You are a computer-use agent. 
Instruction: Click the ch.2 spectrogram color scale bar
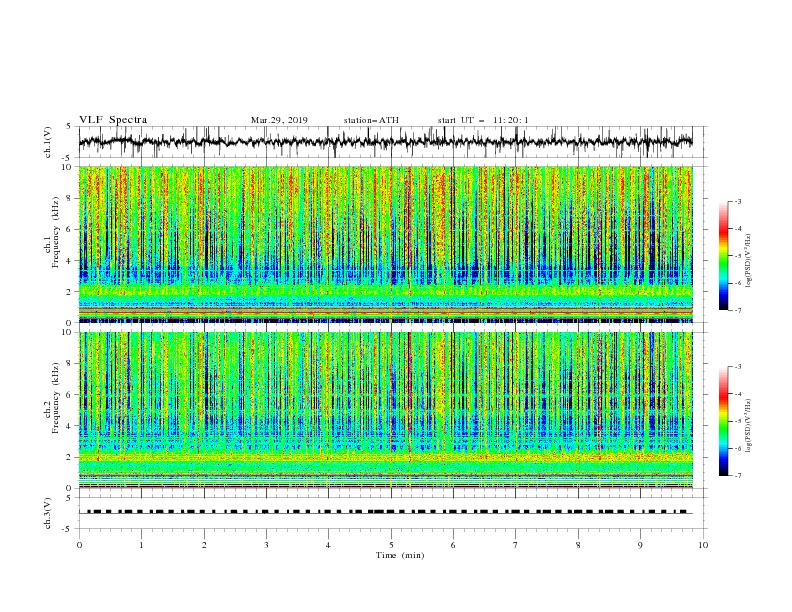pyautogui.click(x=724, y=421)
